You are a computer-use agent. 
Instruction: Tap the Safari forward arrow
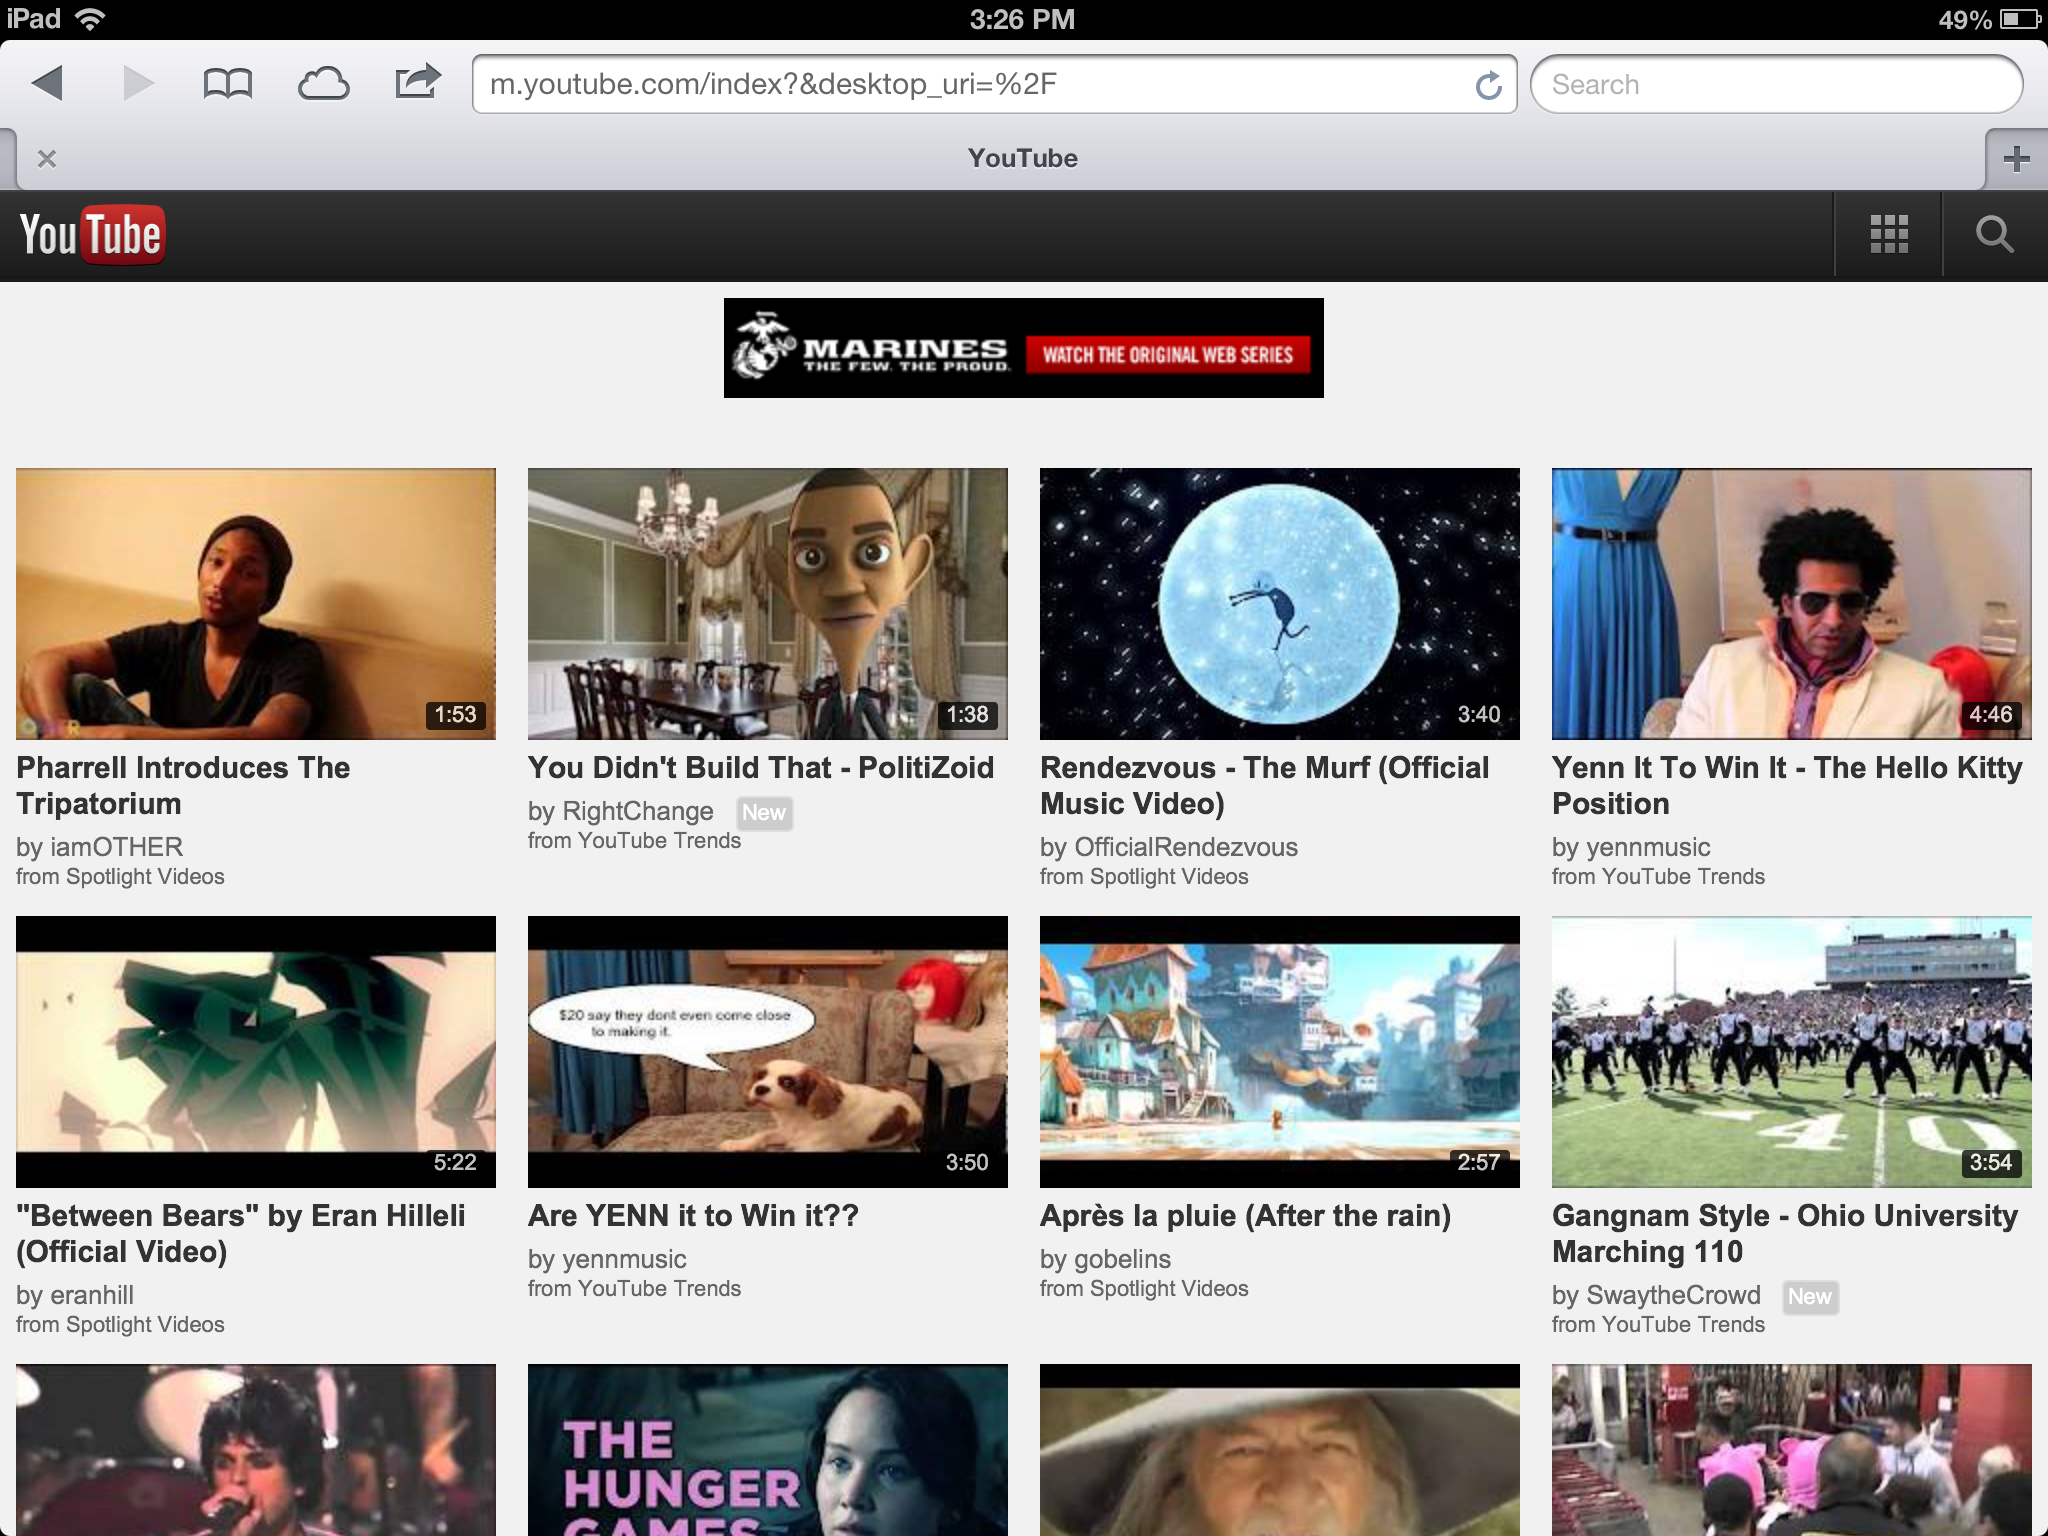pyautogui.click(x=138, y=83)
